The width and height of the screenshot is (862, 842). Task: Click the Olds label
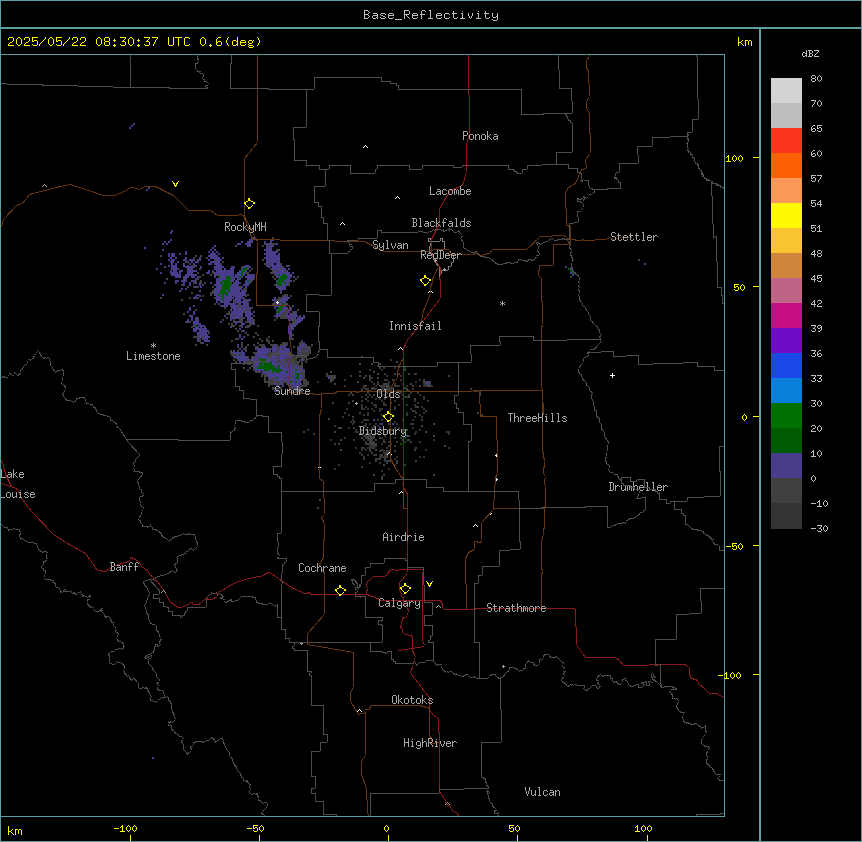tap(389, 394)
